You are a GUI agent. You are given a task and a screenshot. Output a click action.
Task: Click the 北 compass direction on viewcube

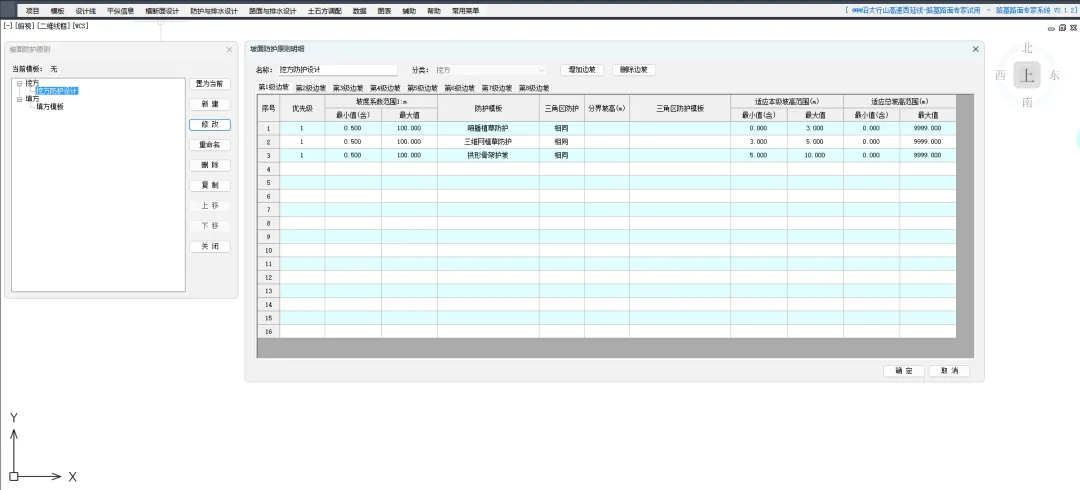1027,48
